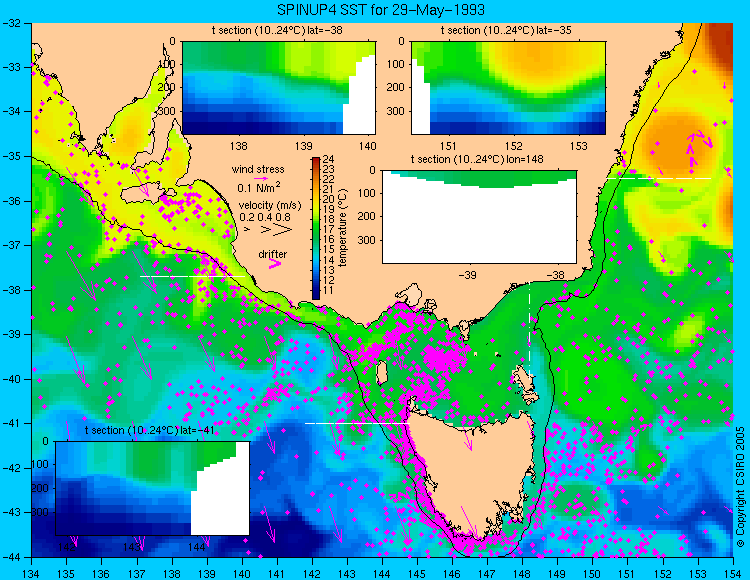The width and height of the screenshot is (750, 580).
Task: Click the 't section (10..24°C) lat=-41' heading
Action: pos(150,430)
